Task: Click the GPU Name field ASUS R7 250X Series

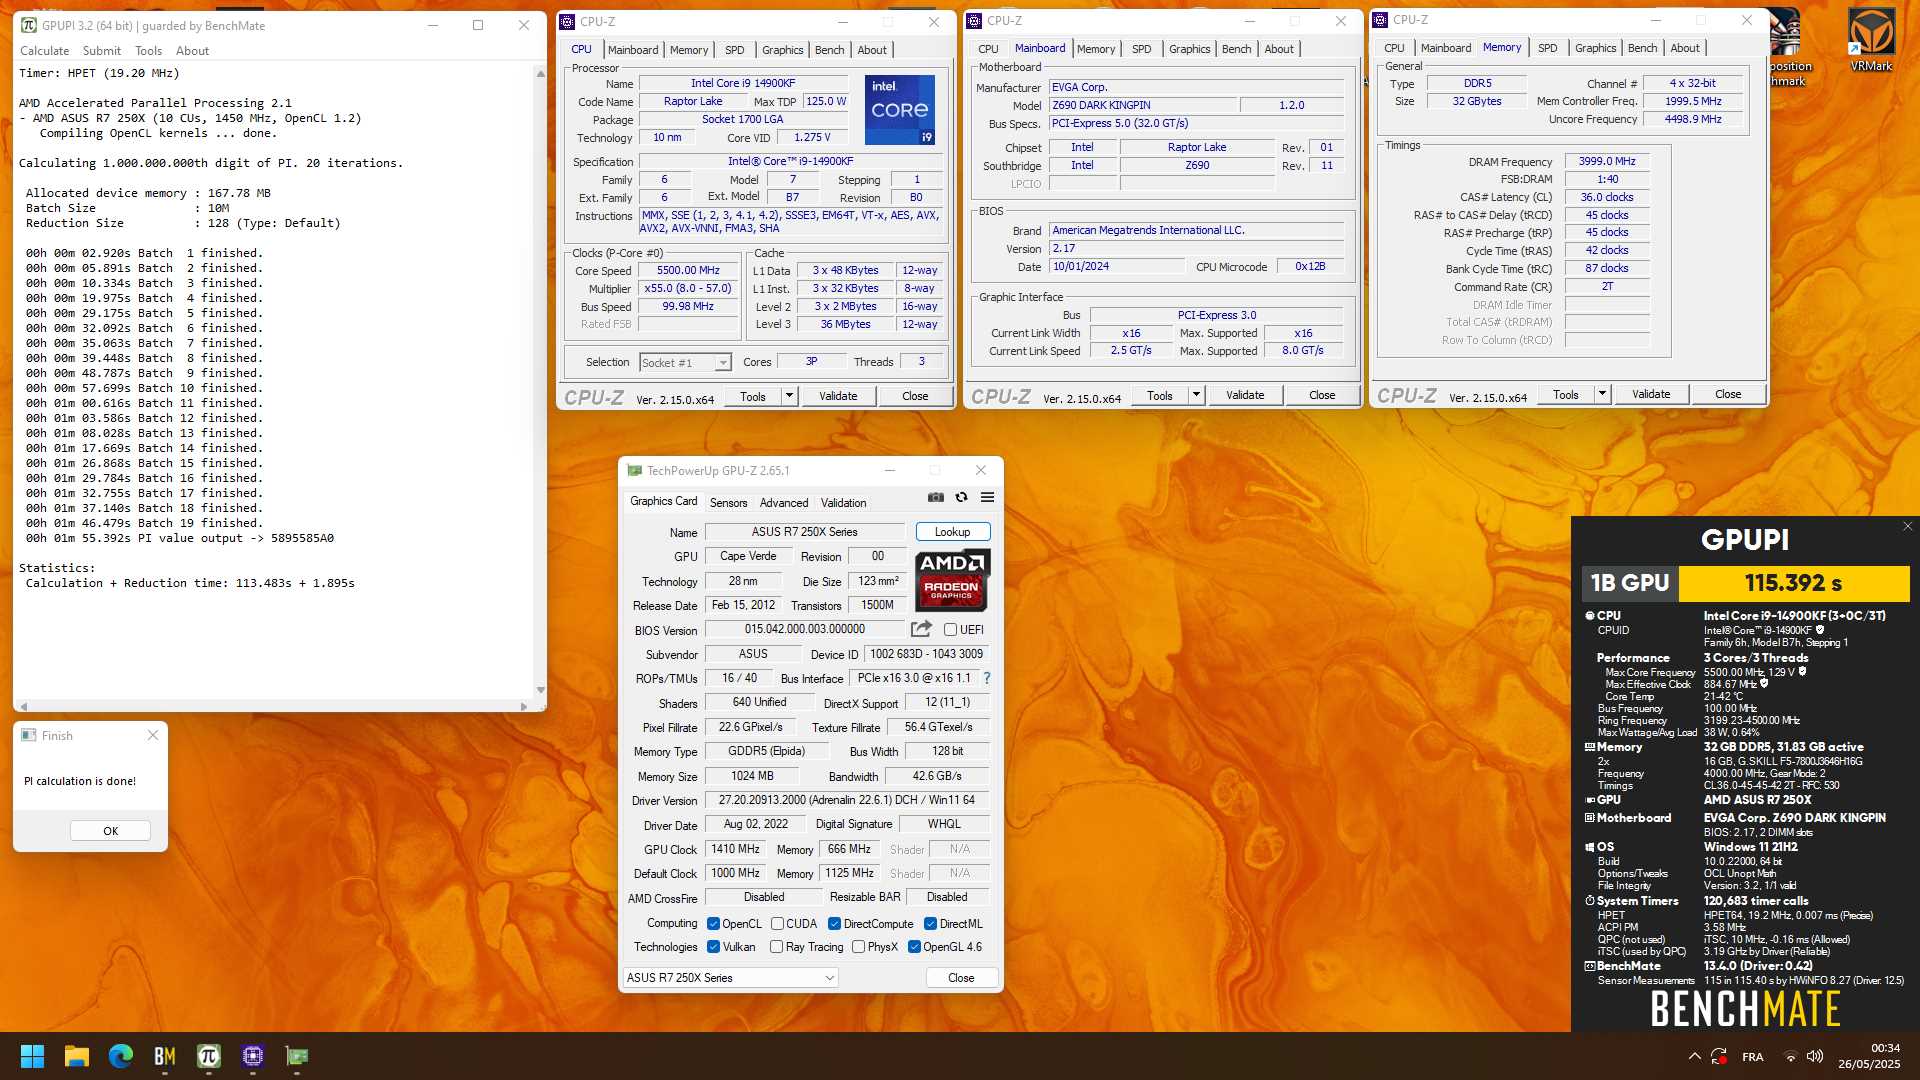Action: click(x=804, y=532)
